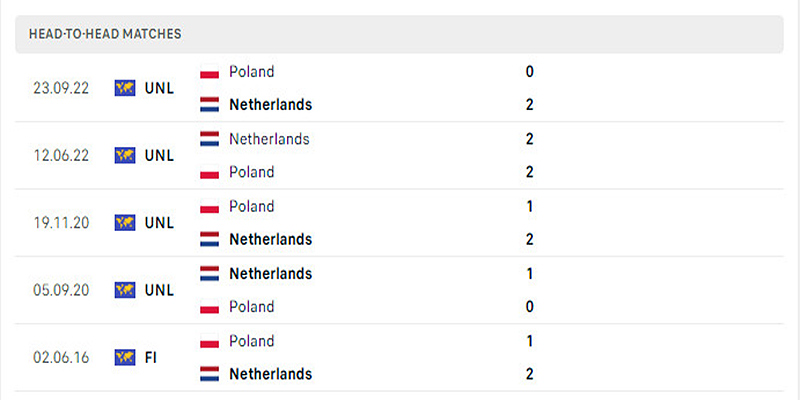This screenshot has height=400, width=800.
Task: Click the UNL competition icon for 12.06.22
Action: (125, 155)
